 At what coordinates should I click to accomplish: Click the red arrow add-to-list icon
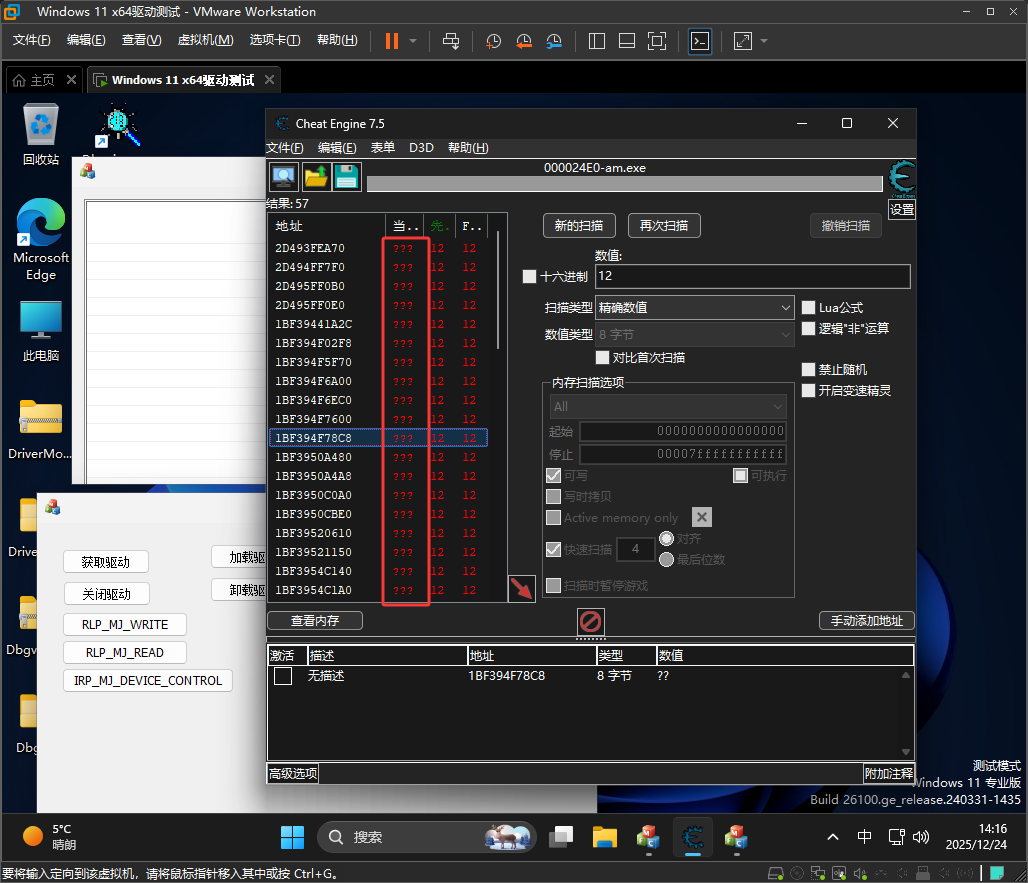click(x=522, y=588)
